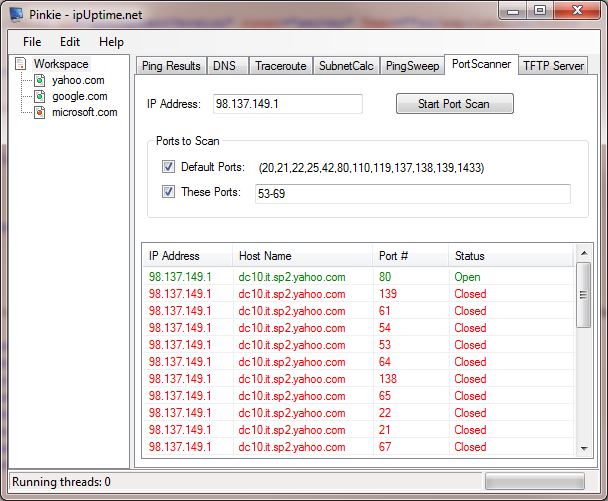This screenshot has width=608, height=501.
Task: Select the result row for port 53
Action: click(358, 345)
